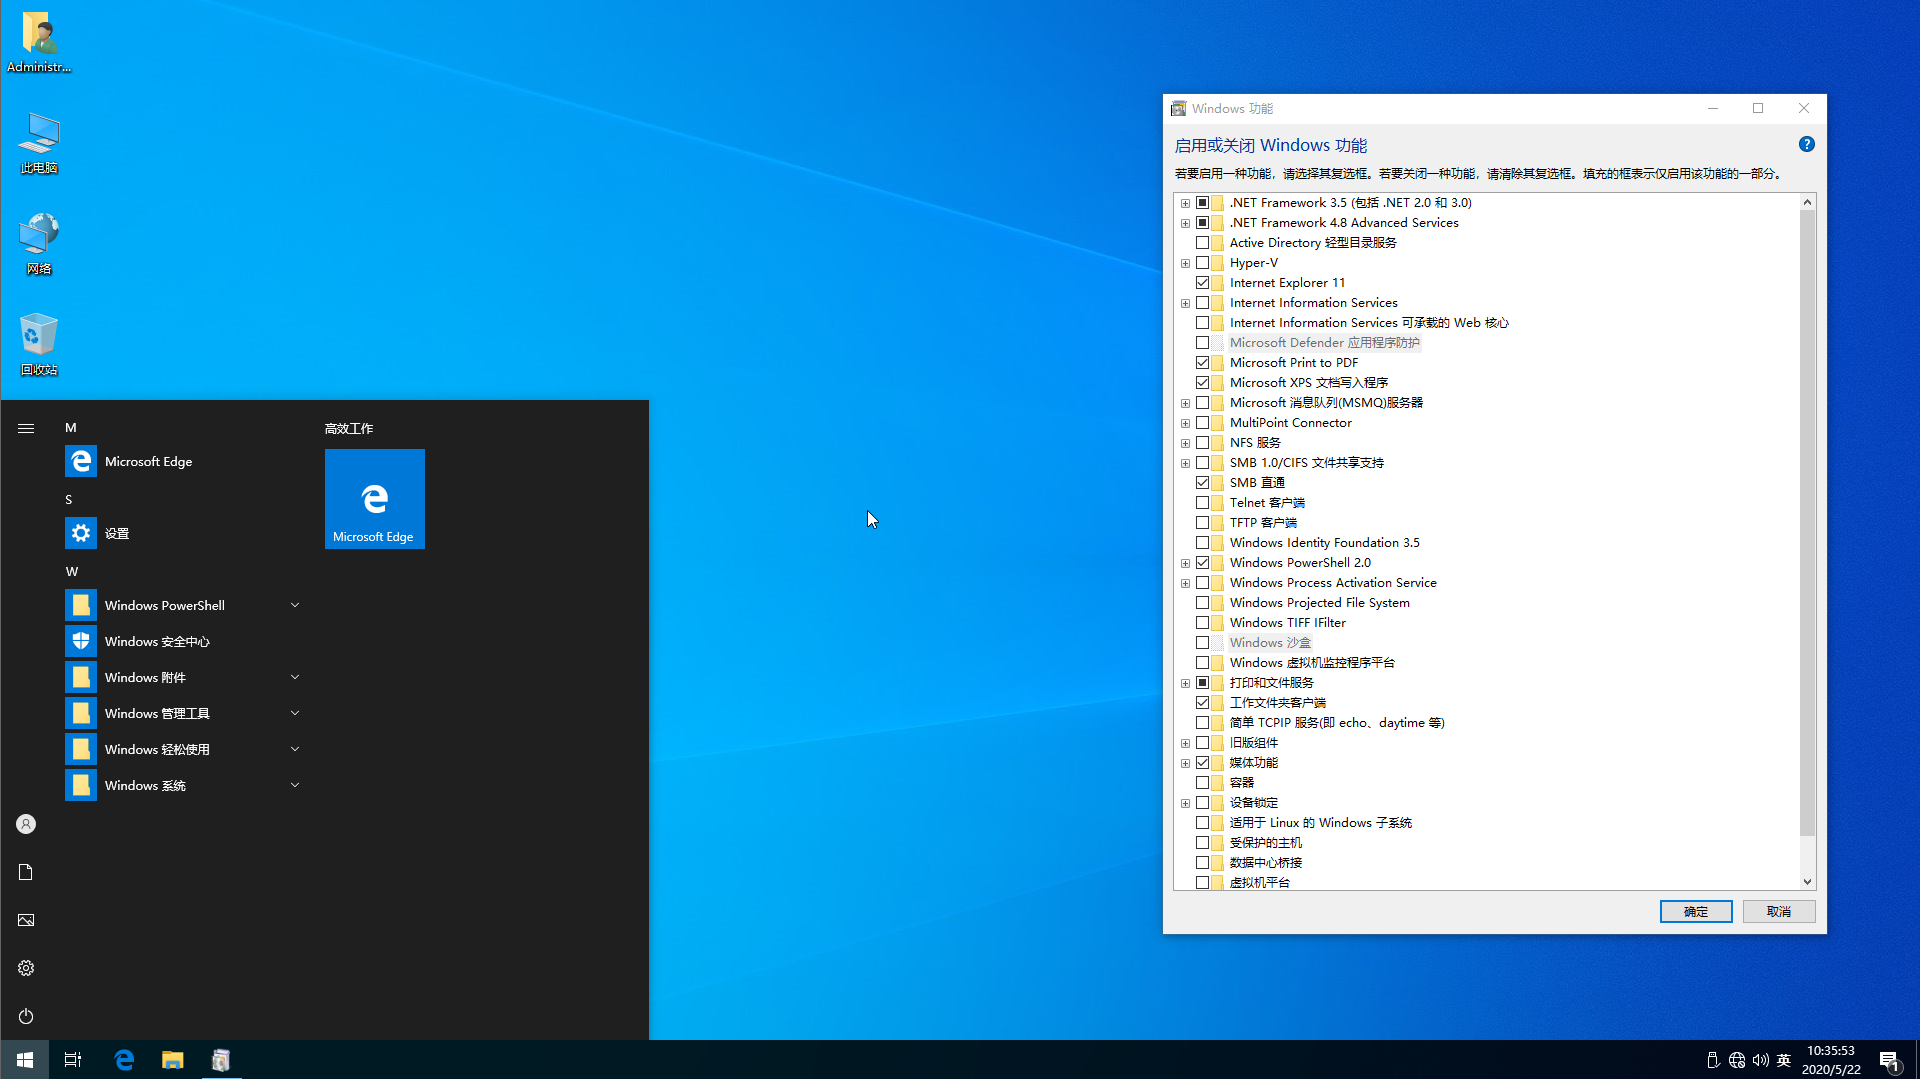
Task: Enable the Windows 沙盒 checkbox
Action: pos(1203,643)
